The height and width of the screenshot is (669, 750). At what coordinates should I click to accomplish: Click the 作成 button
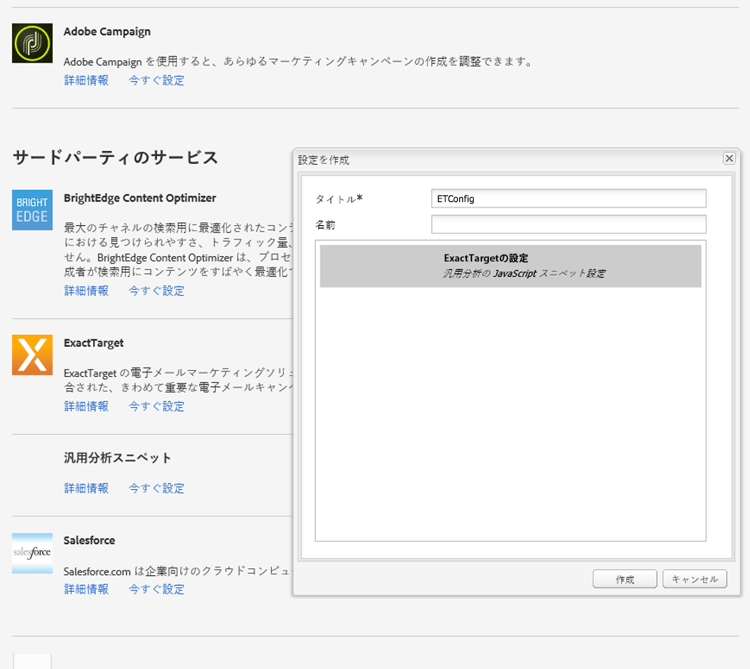[x=625, y=579]
